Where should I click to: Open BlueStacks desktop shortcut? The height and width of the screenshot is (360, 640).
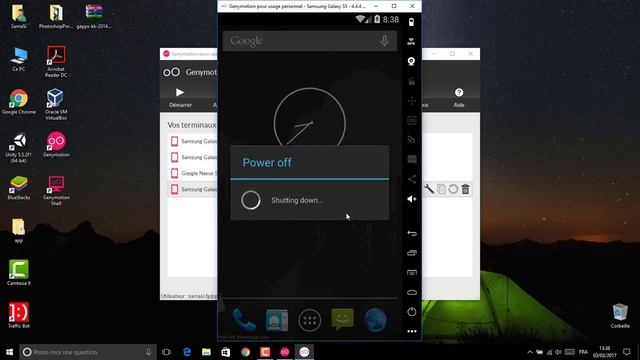[x=19, y=187]
